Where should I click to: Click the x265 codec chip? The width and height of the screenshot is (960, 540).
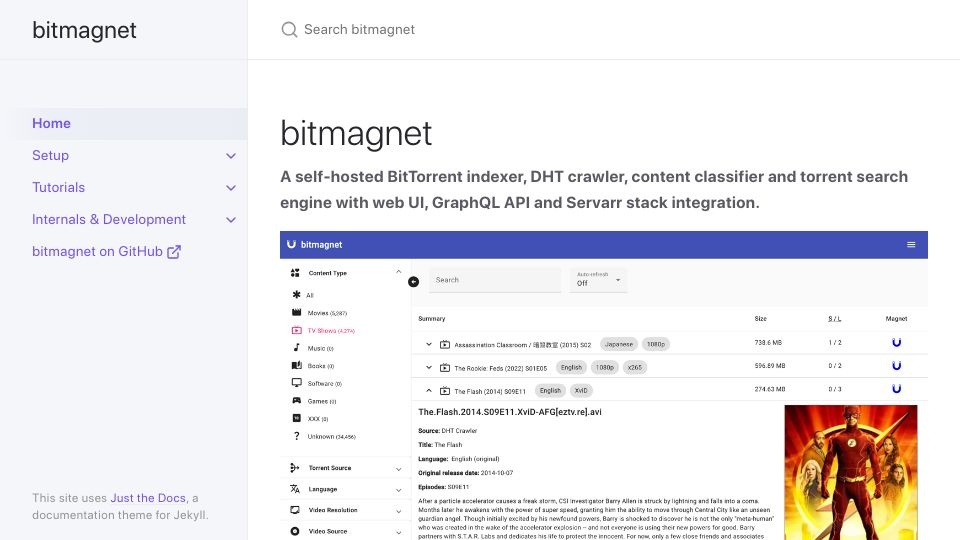click(635, 367)
